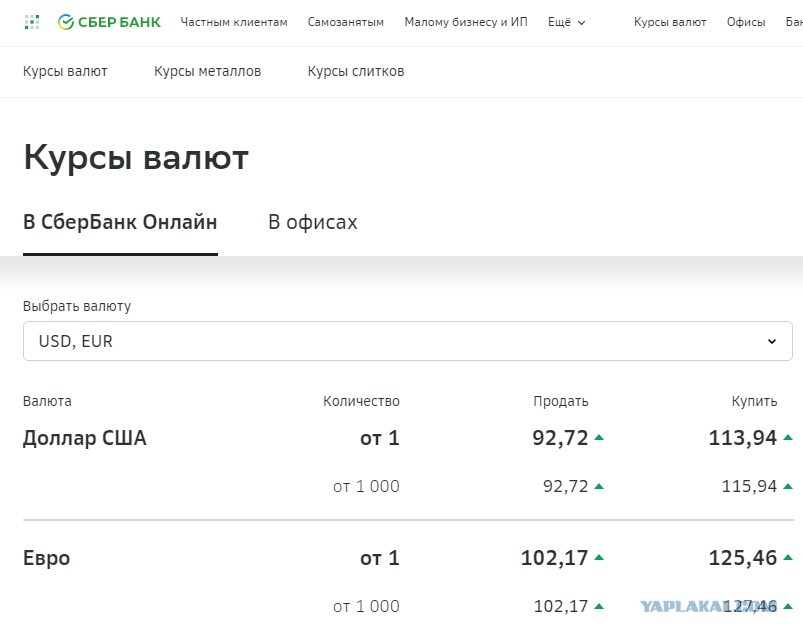
Task: Click the Количество column header
Action: [361, 401]
